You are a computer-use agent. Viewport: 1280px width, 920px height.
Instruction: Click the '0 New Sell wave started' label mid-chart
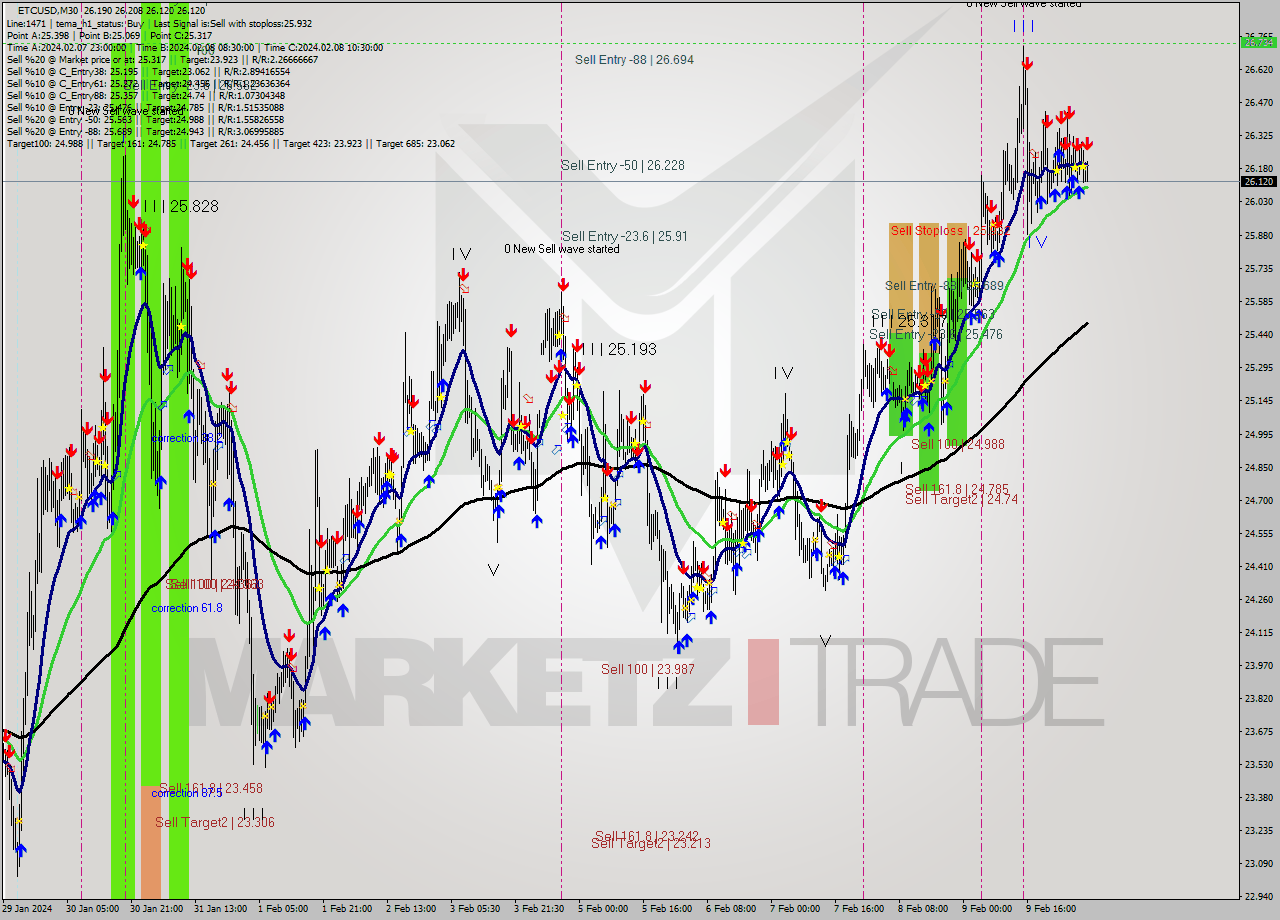[x=561, y=249]
